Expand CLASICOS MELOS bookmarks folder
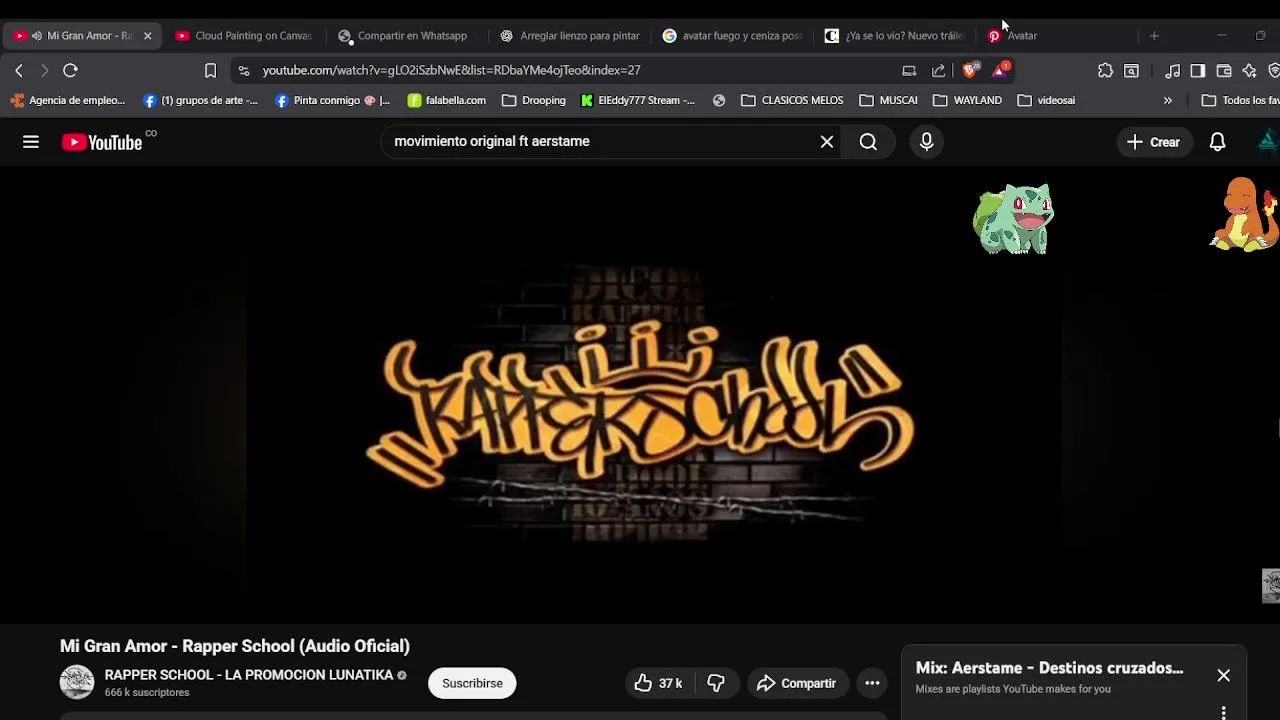Image resolution: width=1280 pixels, height=720 pixels. pyautogui.click(x=792, y=100)
